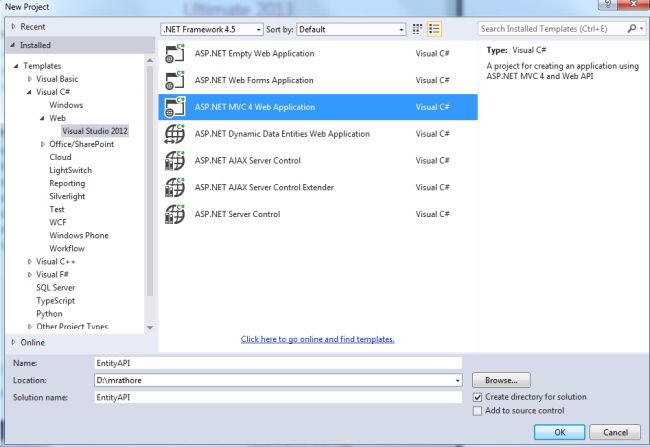The image size is (650, 447).
Task: Select the Reporting template category
Action: click(x=67, y=183)
